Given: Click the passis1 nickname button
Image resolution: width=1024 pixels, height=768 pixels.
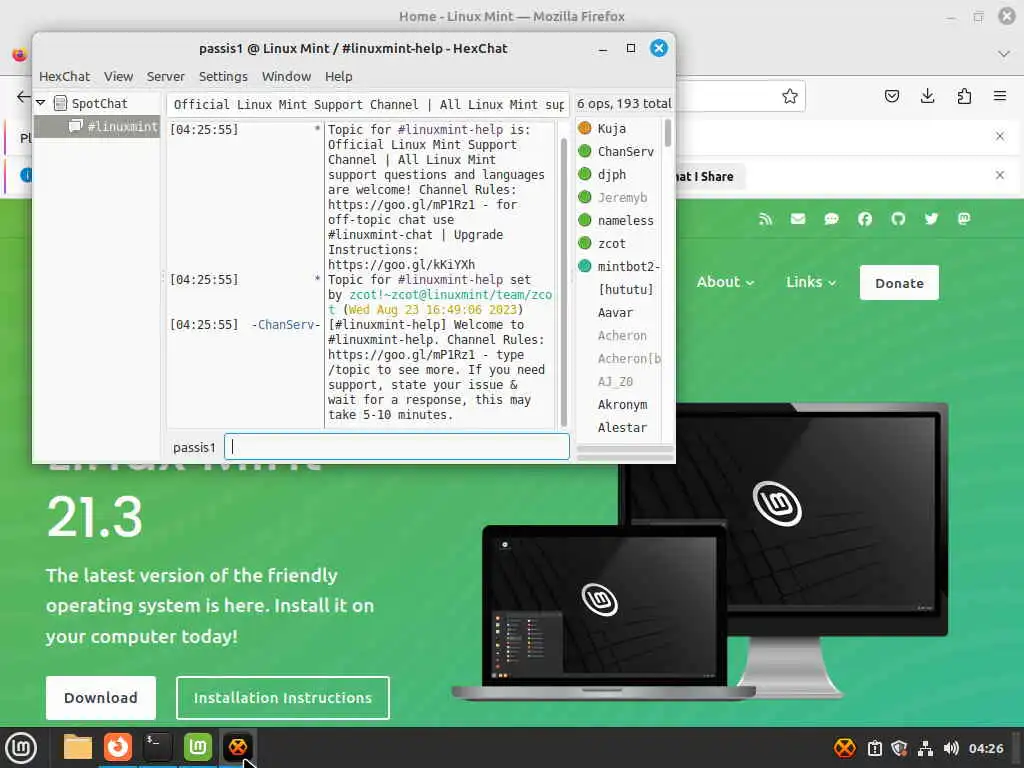Looking at the screenshot, I should [194, 447].
